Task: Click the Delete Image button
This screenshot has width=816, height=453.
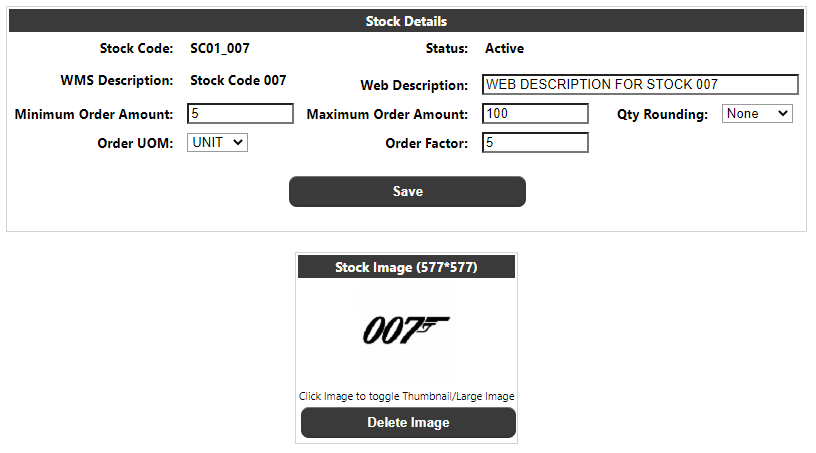Action: click(x=408, y=422)
